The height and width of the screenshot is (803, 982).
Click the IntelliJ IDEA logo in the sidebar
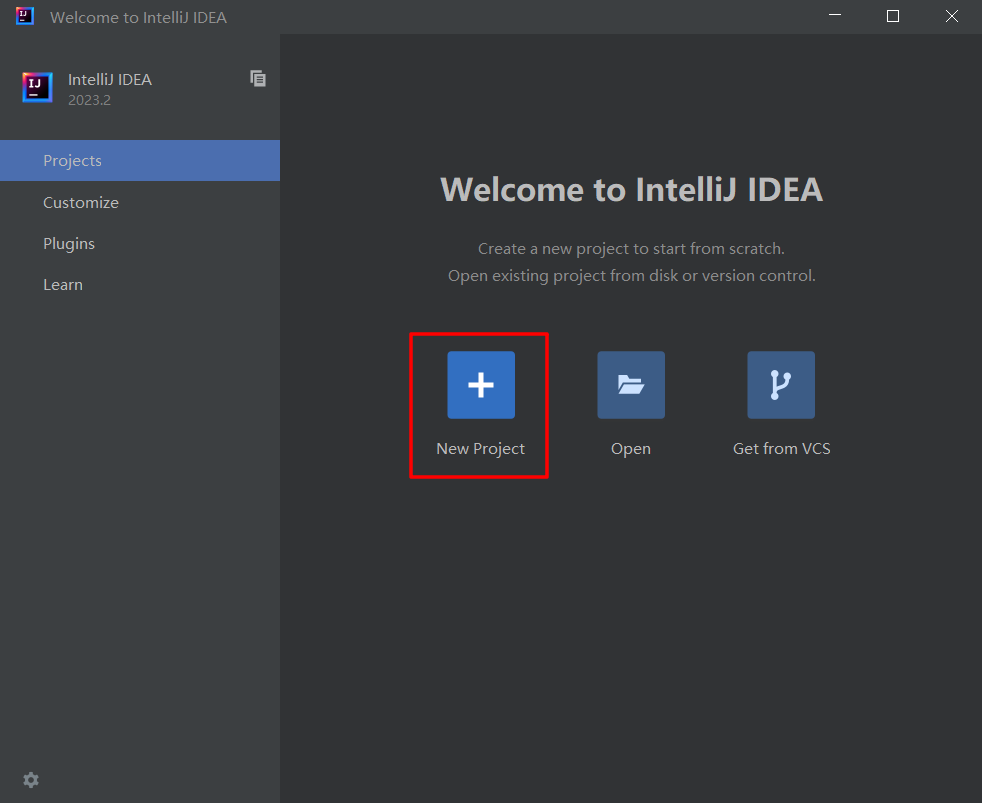click(38, 86)
